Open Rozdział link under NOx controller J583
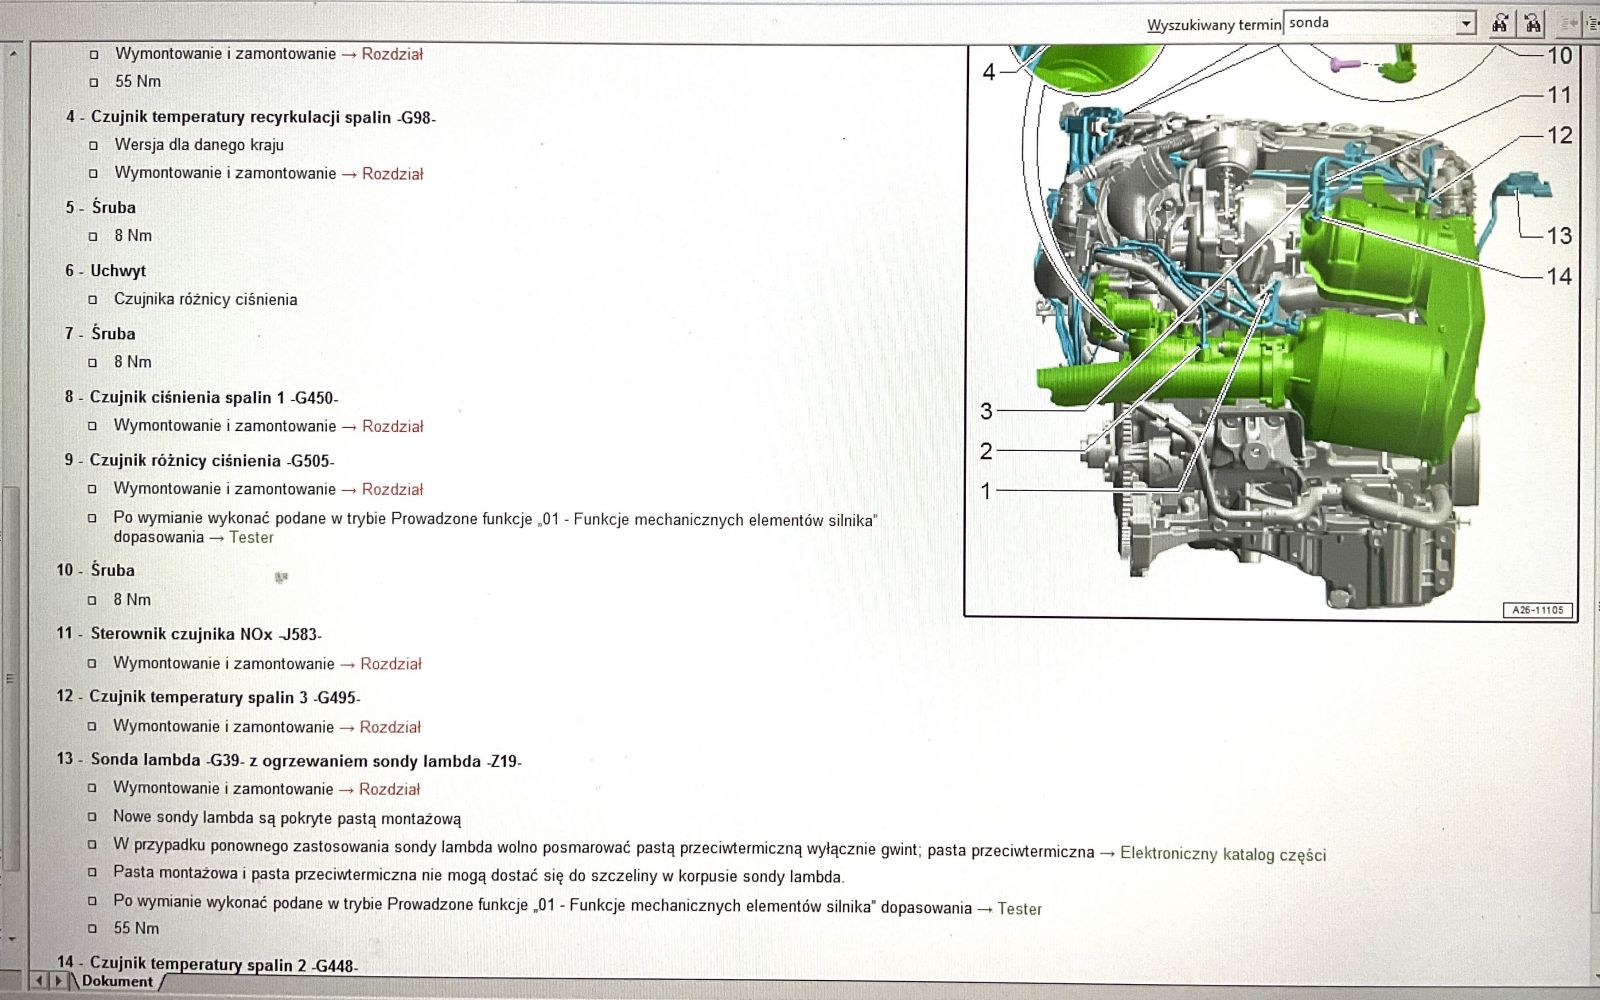This screenshot has width=1600, height=1000. pyautogui.click(x=391, y=663)
